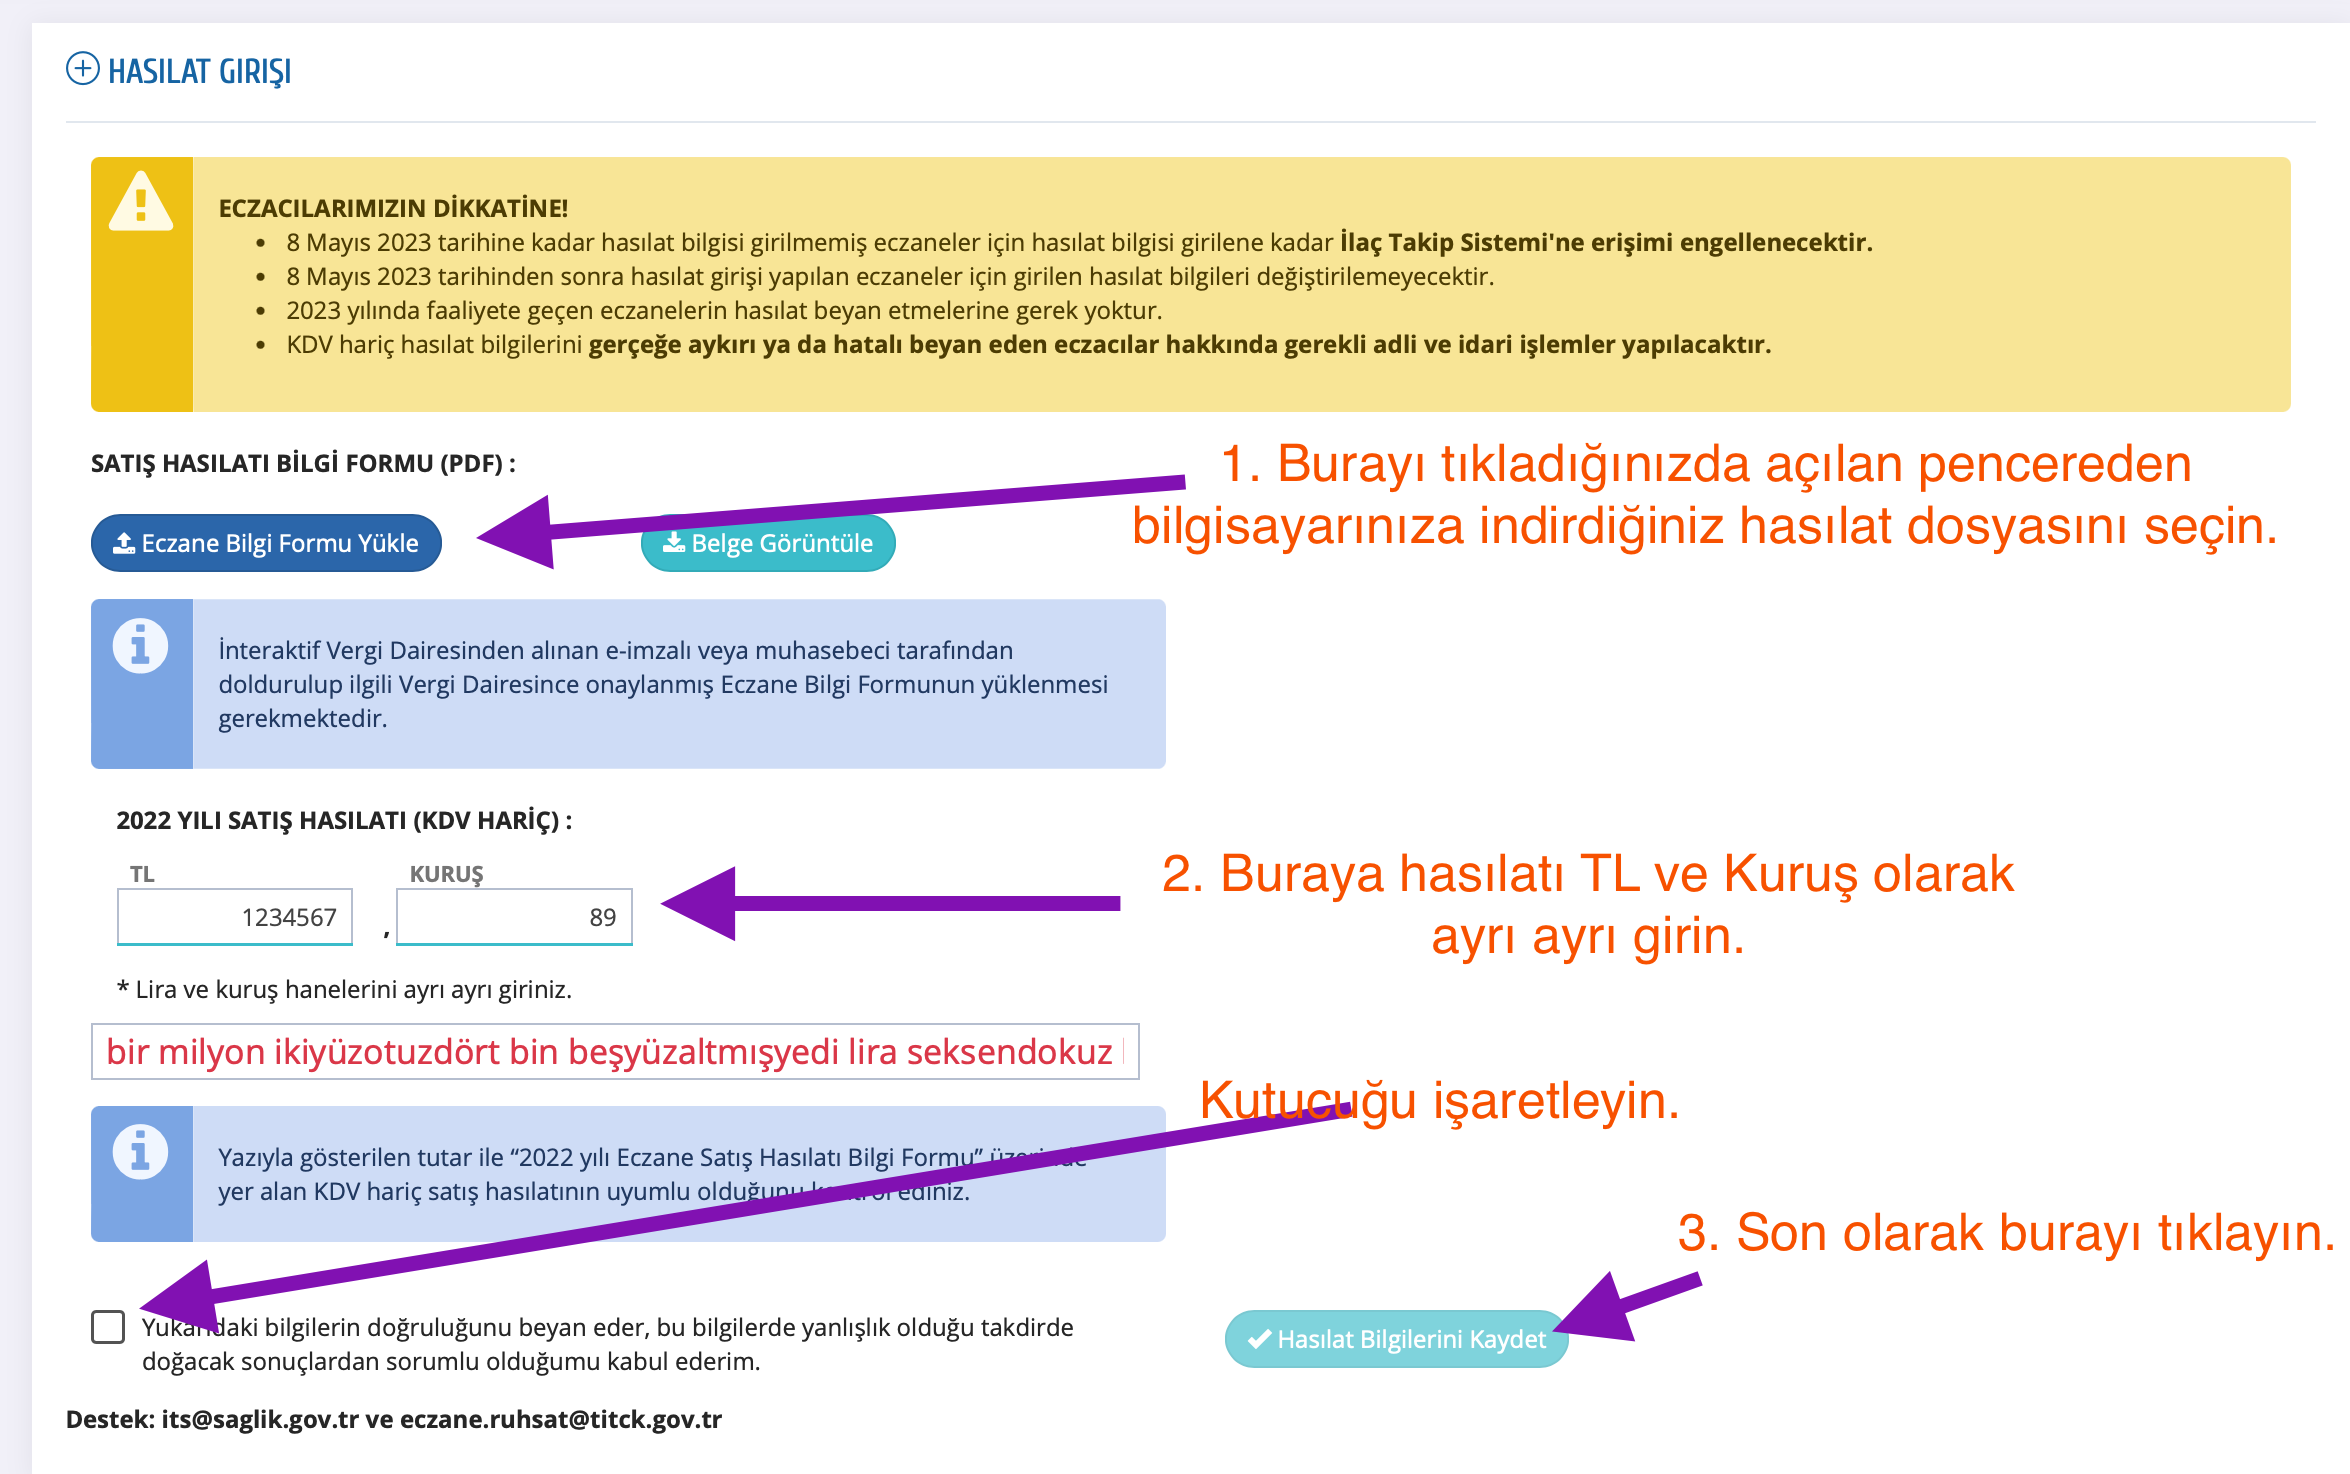Open the HASILAT GİRİŞİ section heading
This screenshot has height=1474, width=2350.
[x=199, y=71]
